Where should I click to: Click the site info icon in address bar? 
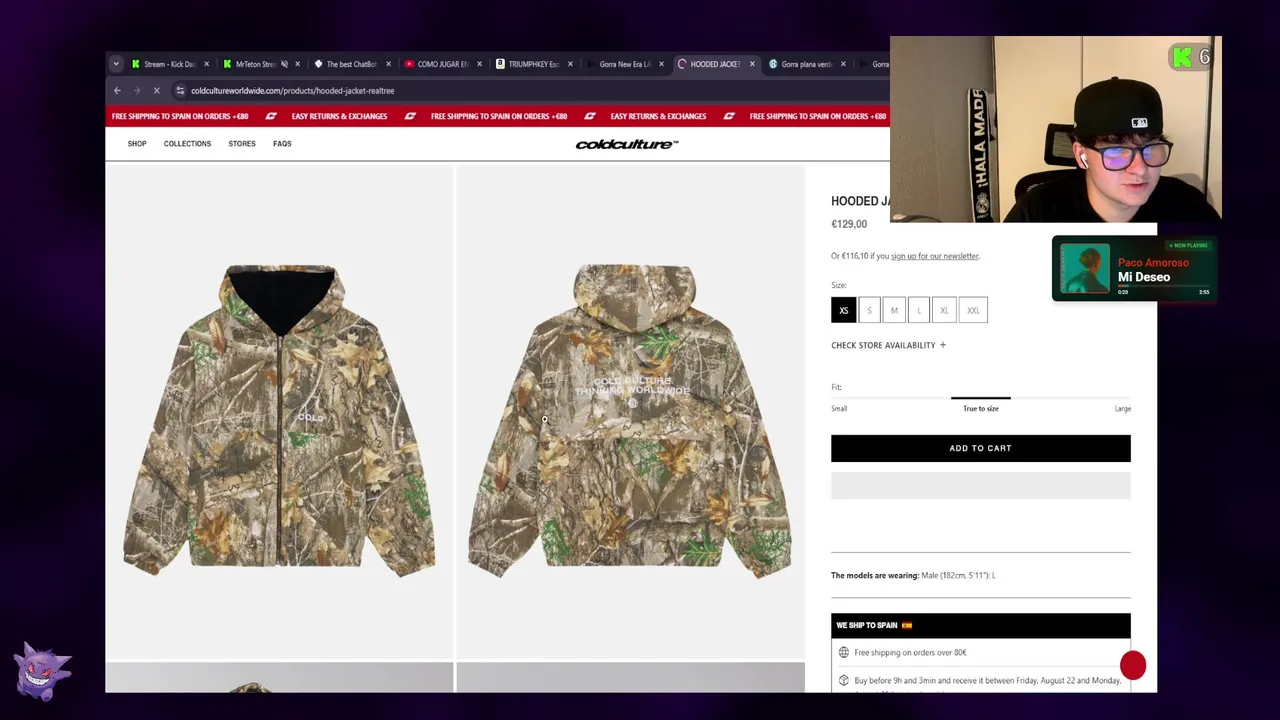(x=180, y=91)
